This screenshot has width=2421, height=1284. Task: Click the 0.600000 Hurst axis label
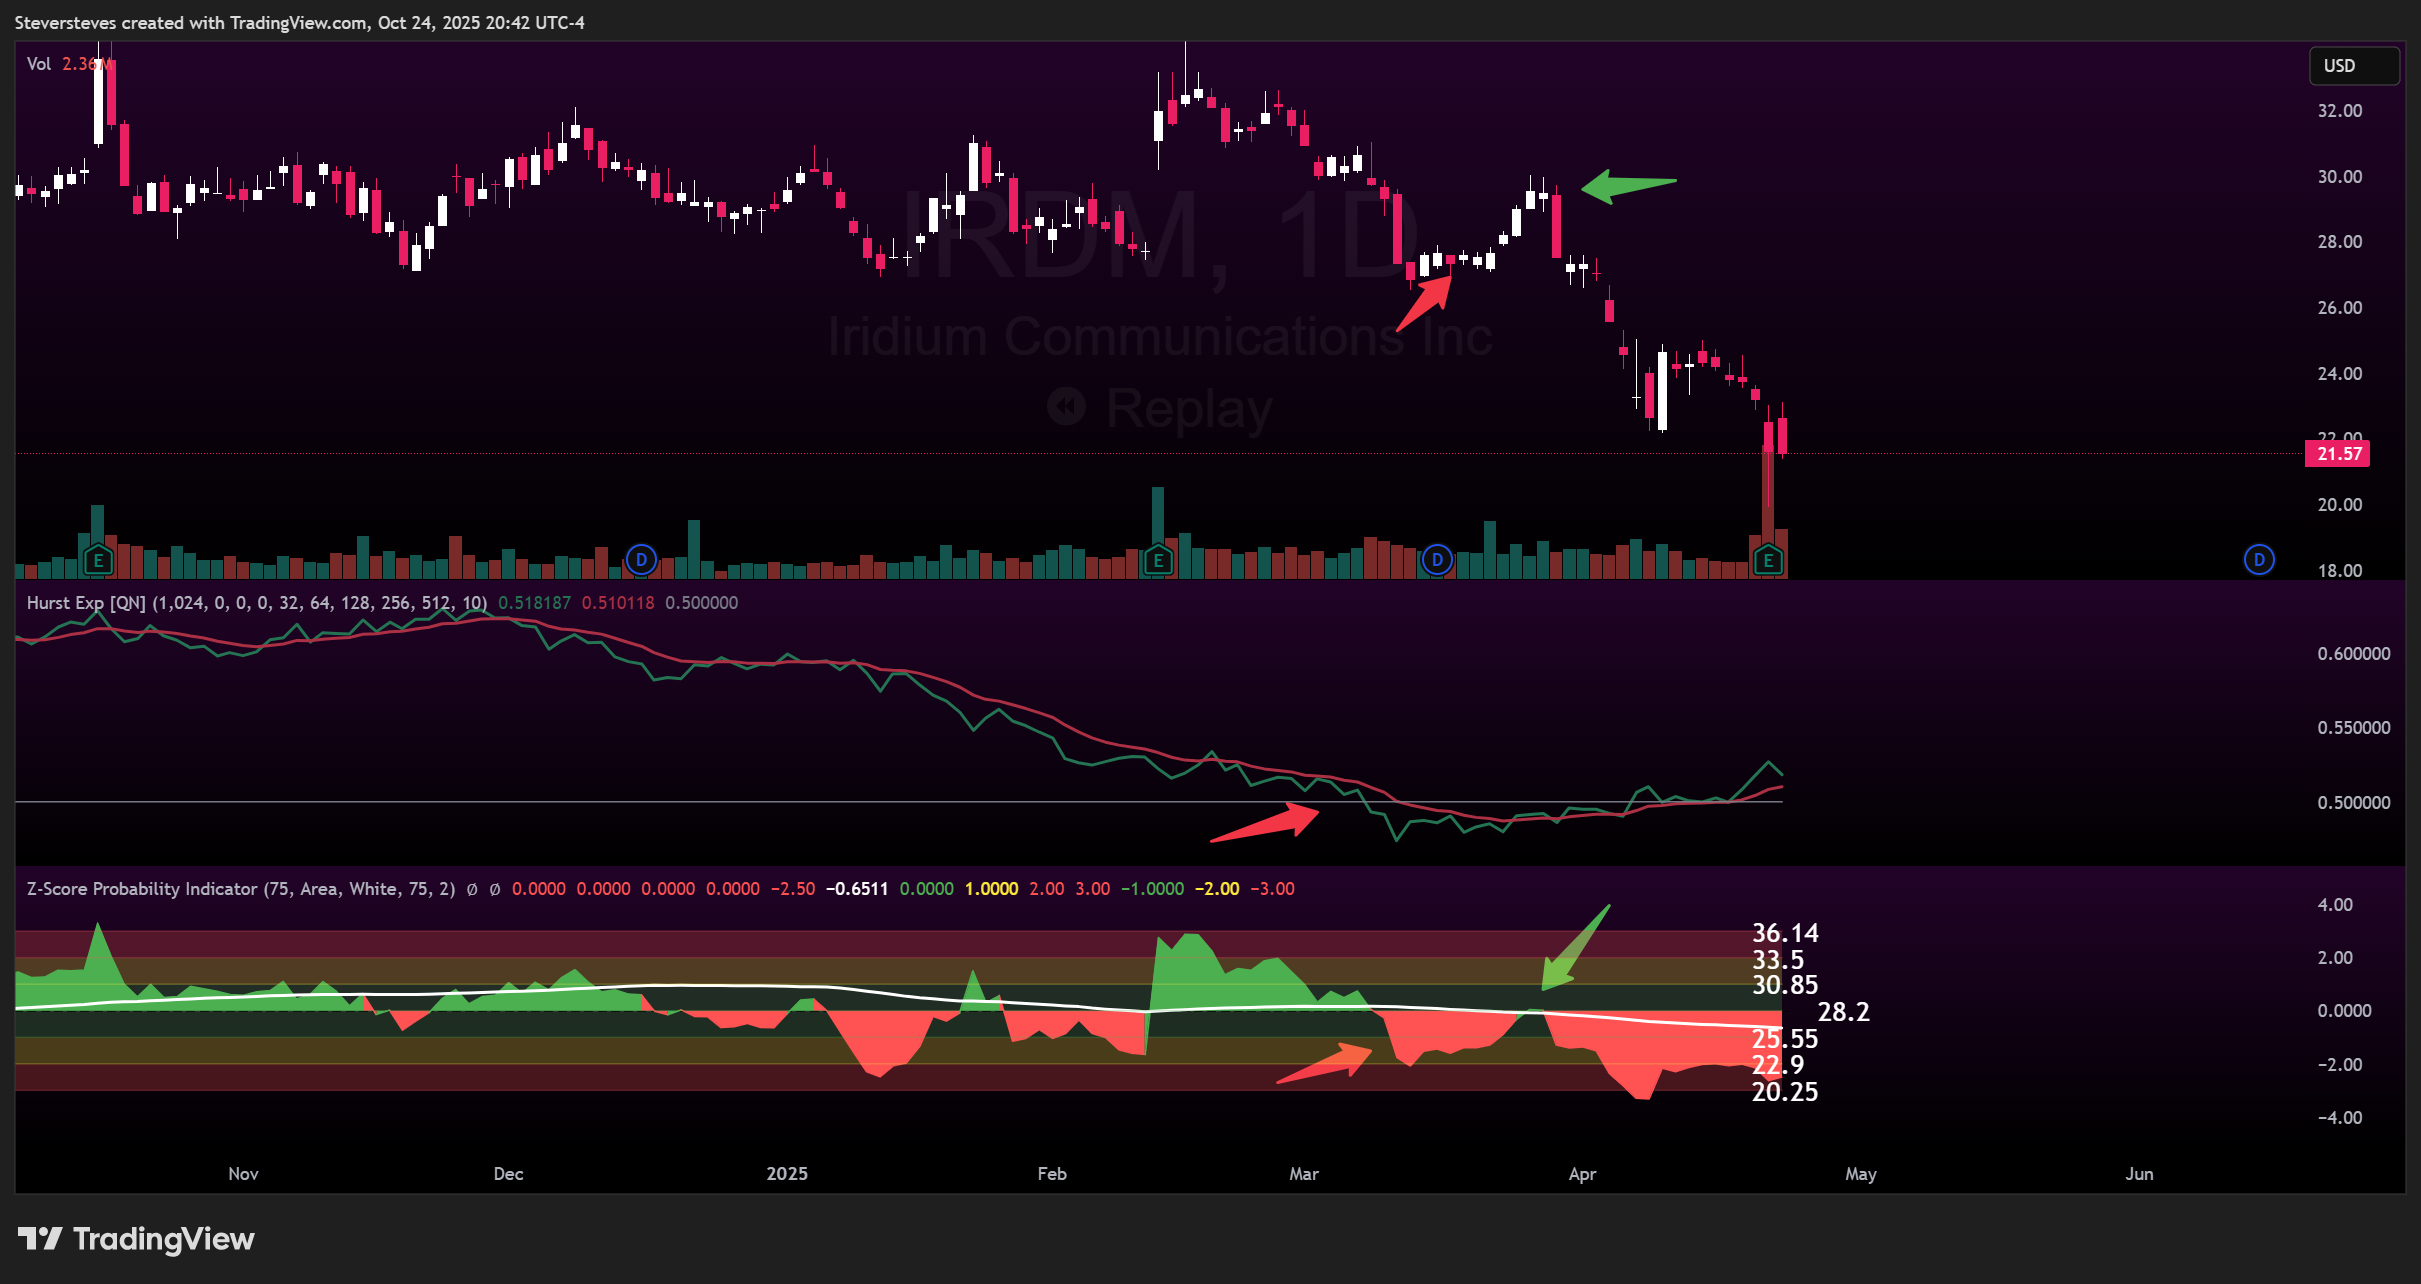[x=2354, y=654]
